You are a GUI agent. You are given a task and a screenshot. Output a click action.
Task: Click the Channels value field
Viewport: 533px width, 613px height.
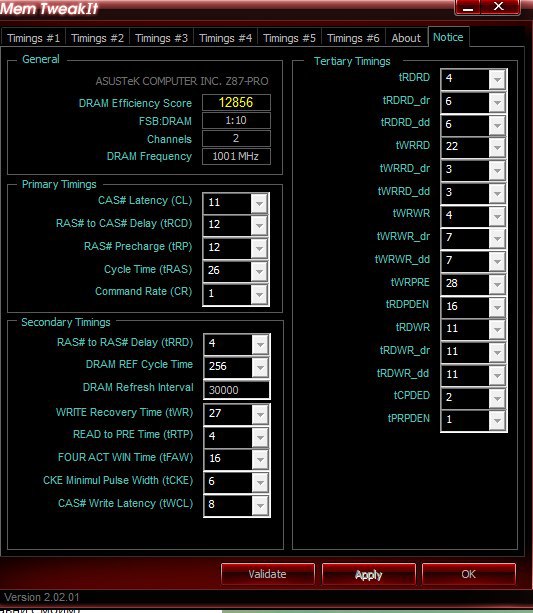pos(236,138)
